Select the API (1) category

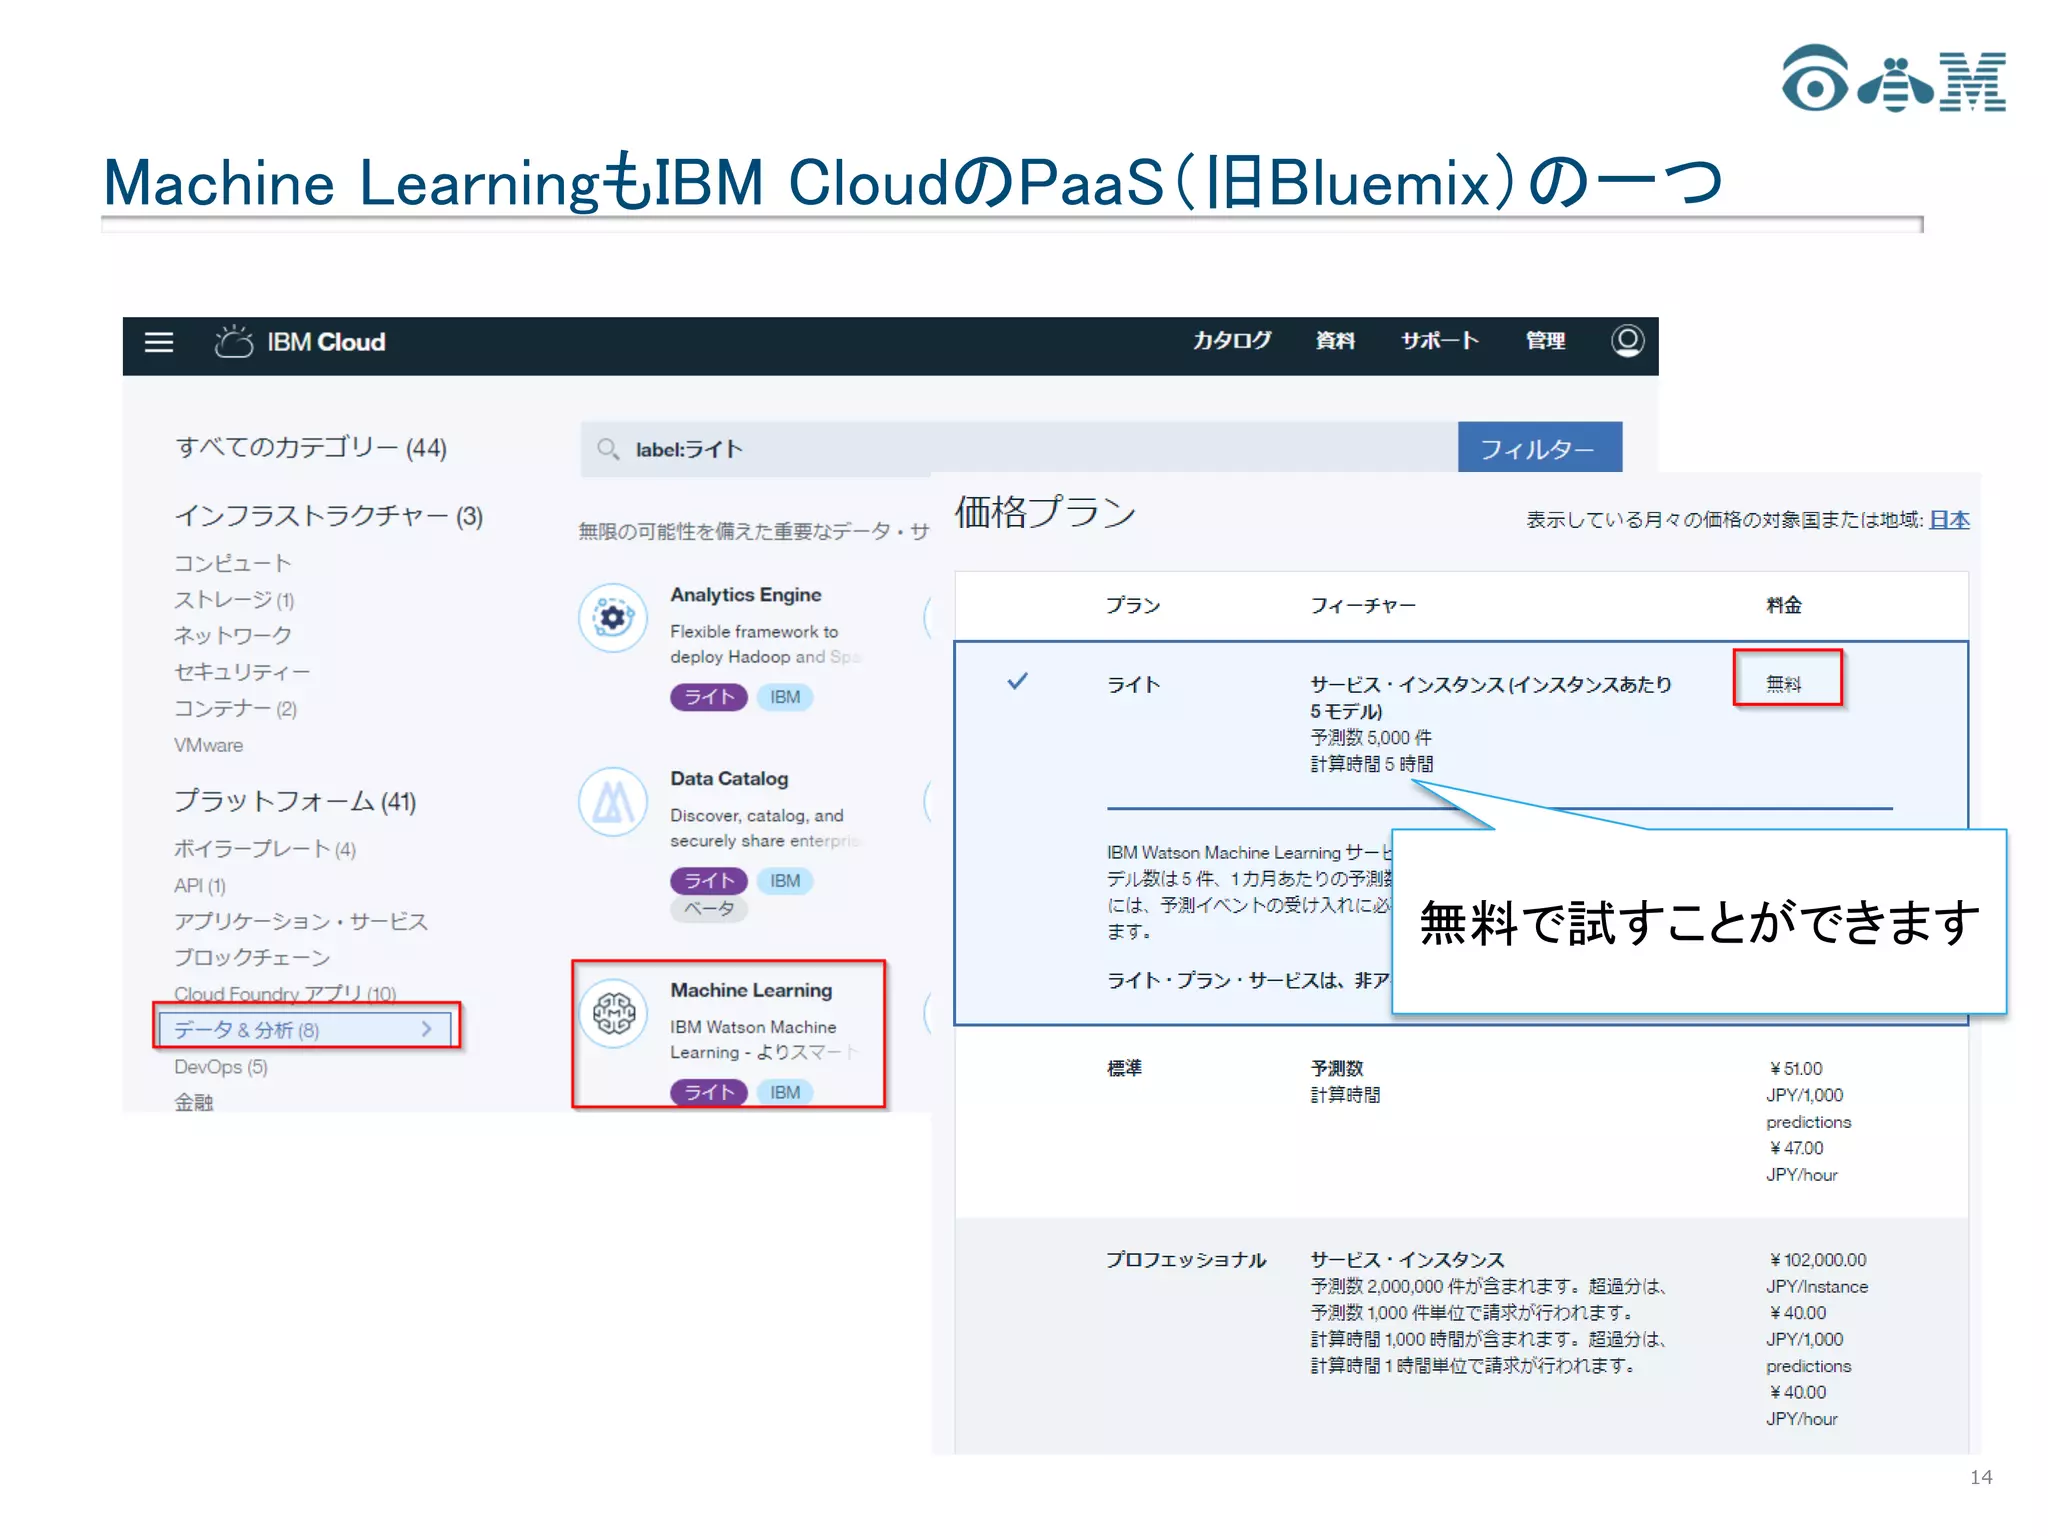tap(200, 885)
